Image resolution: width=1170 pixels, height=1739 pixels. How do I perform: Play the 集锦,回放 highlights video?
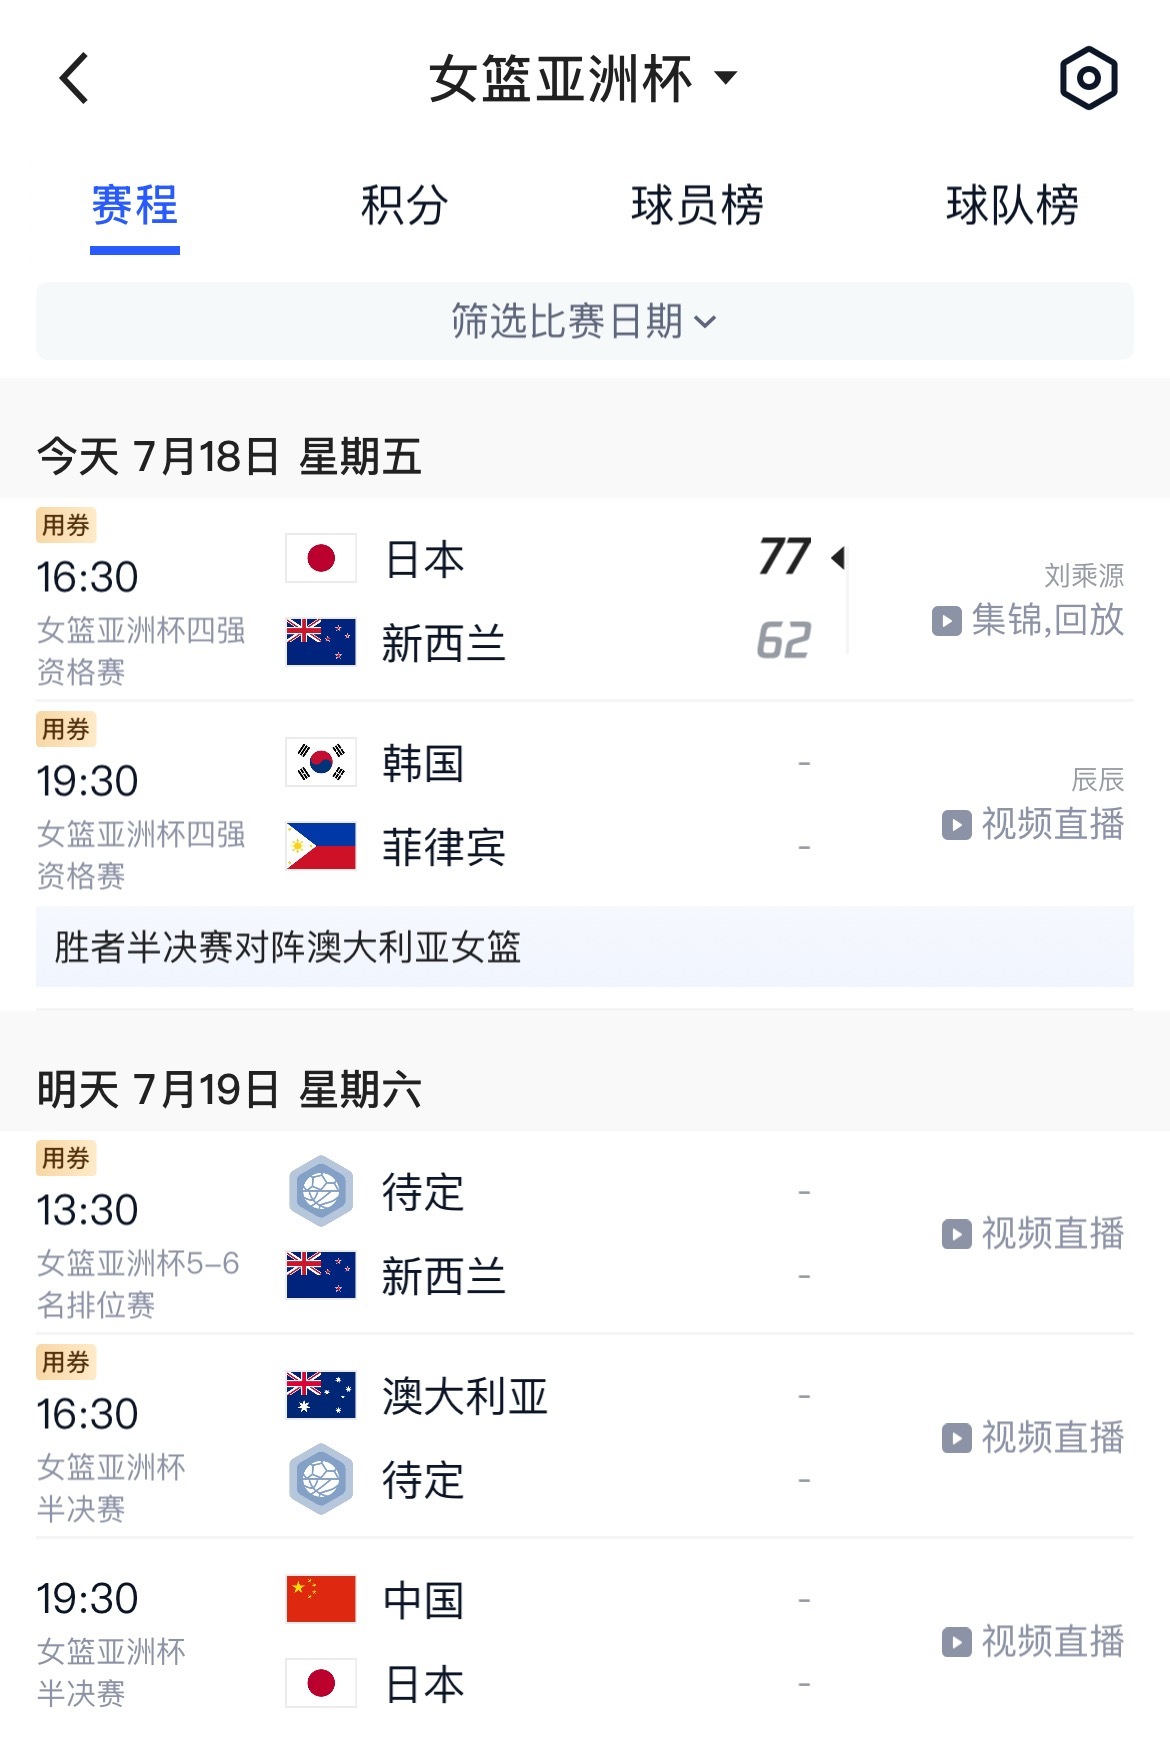click(x=1028, y=620)
